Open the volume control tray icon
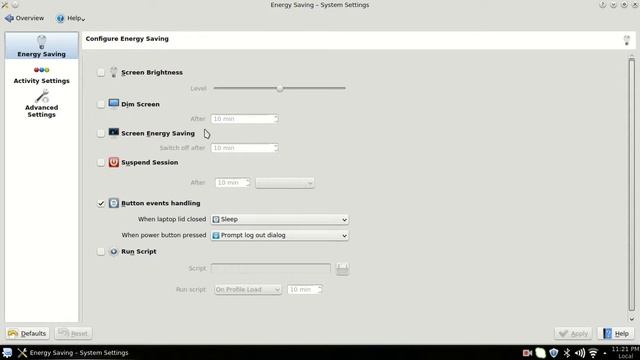Screen dimensions: 640x360 point(580,353)
